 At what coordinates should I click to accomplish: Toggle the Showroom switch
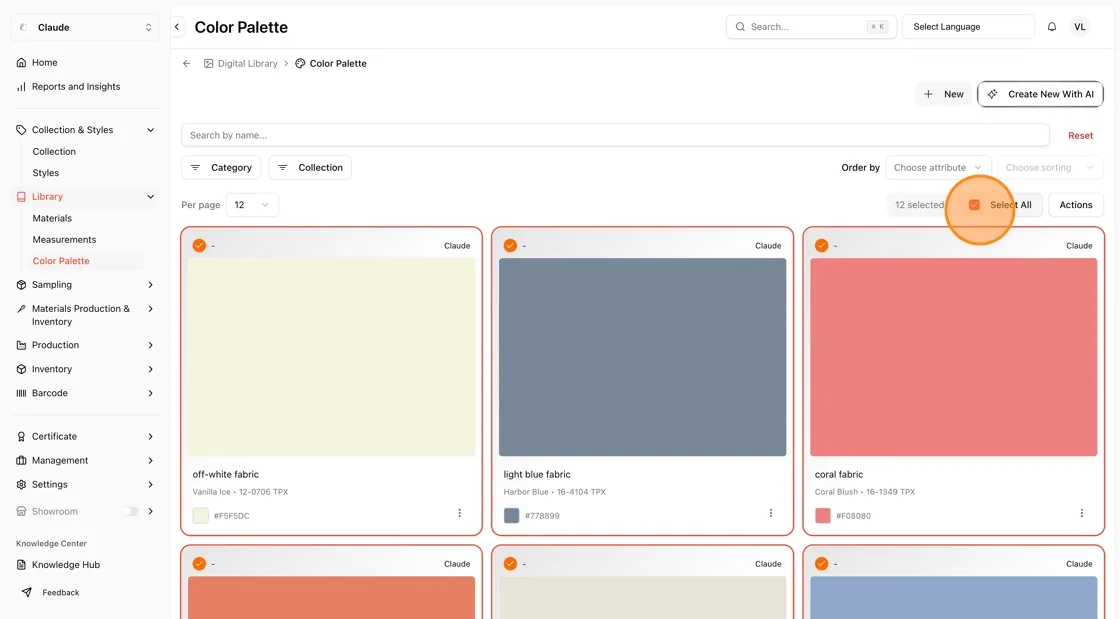pos(131,511)
